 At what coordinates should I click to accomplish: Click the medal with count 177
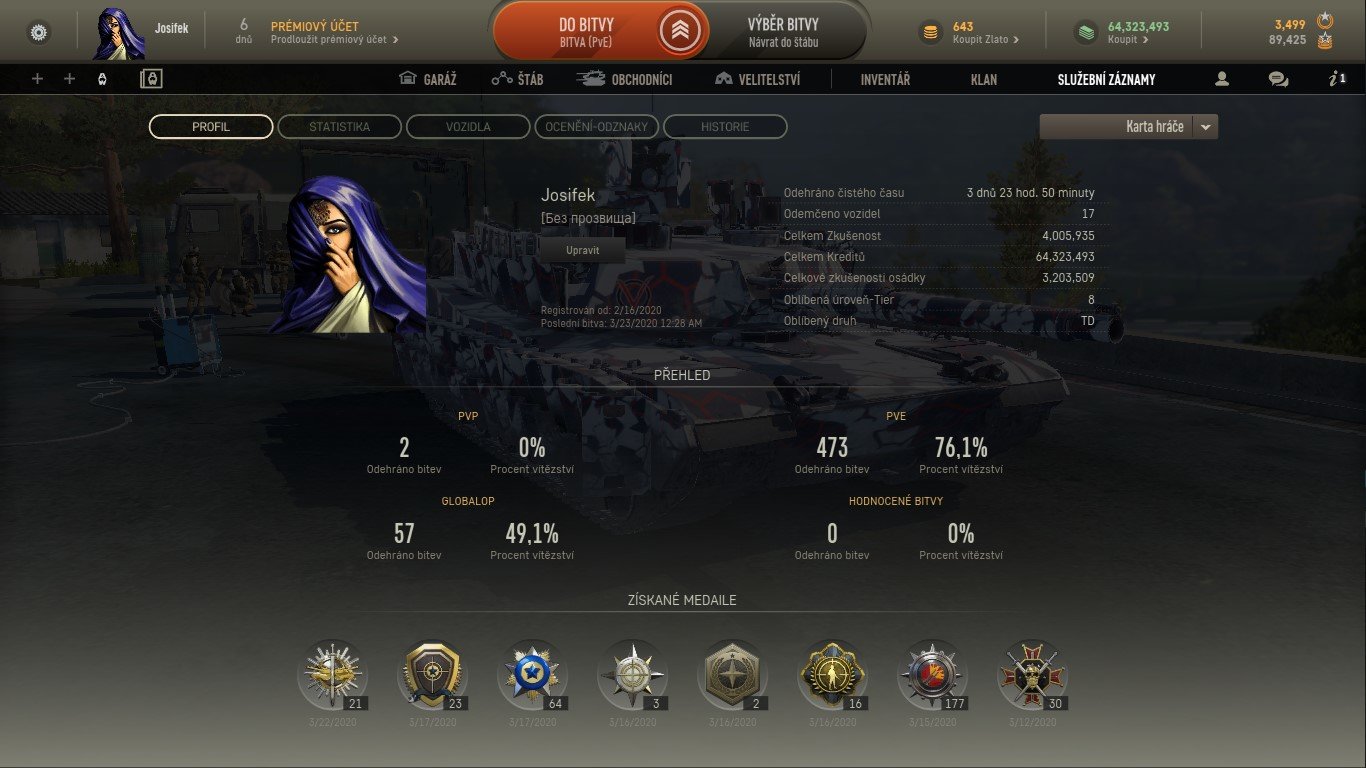(x=932, y=674)
